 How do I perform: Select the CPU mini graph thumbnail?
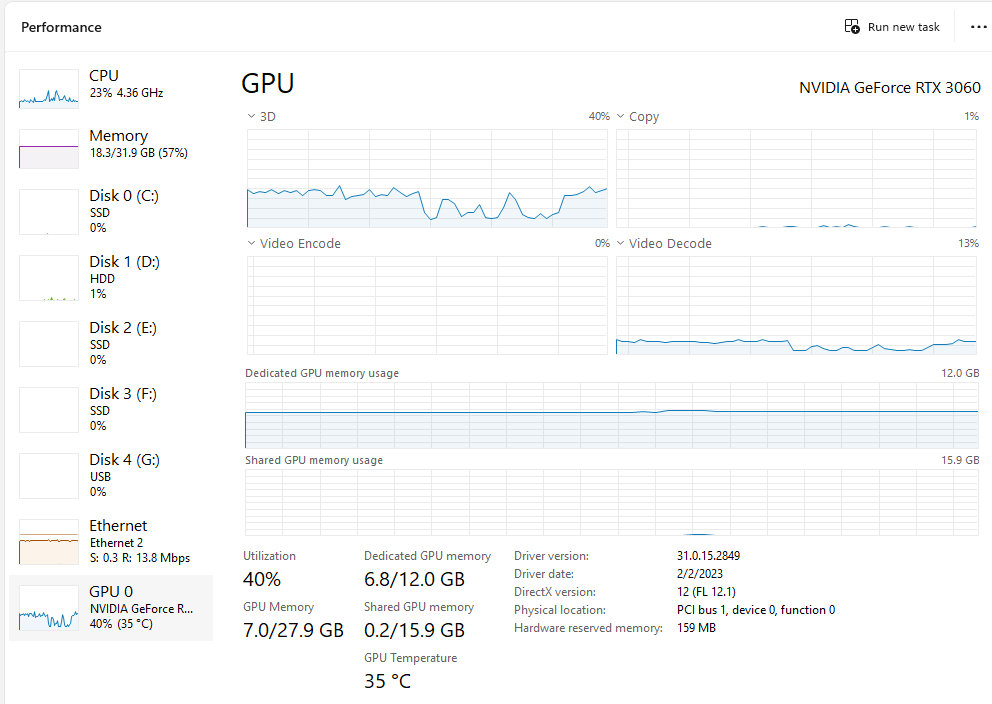pos(48,89)
